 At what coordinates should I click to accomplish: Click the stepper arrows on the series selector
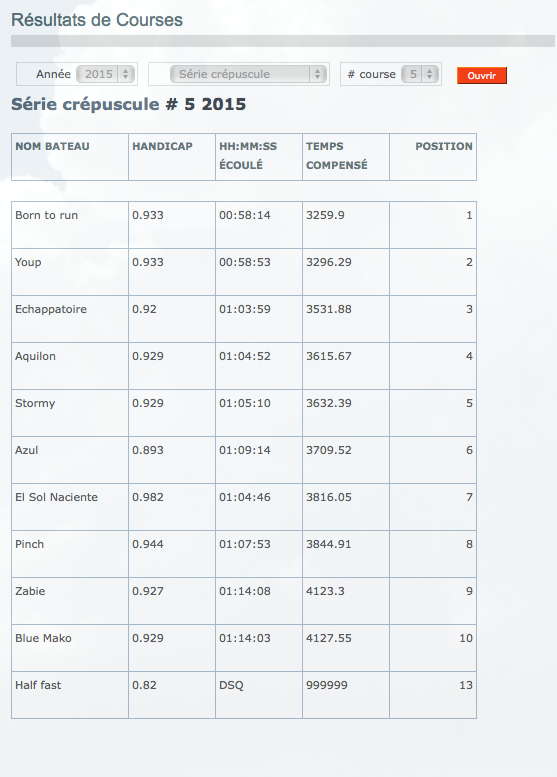[318, 74]
